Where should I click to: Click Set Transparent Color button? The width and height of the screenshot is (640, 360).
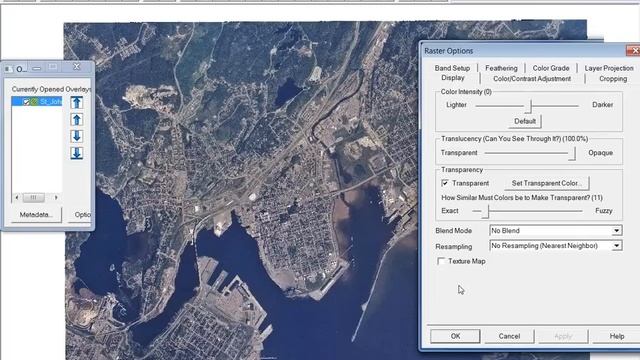[x=546, y=183]
